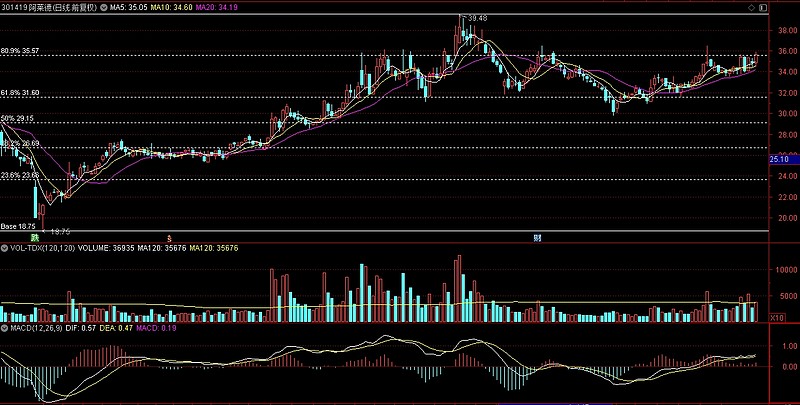The image size is (800, 405).
Task: Click the 23.6% Fibonacci level label
Action: pyautogui.click(x=20, y=175)
